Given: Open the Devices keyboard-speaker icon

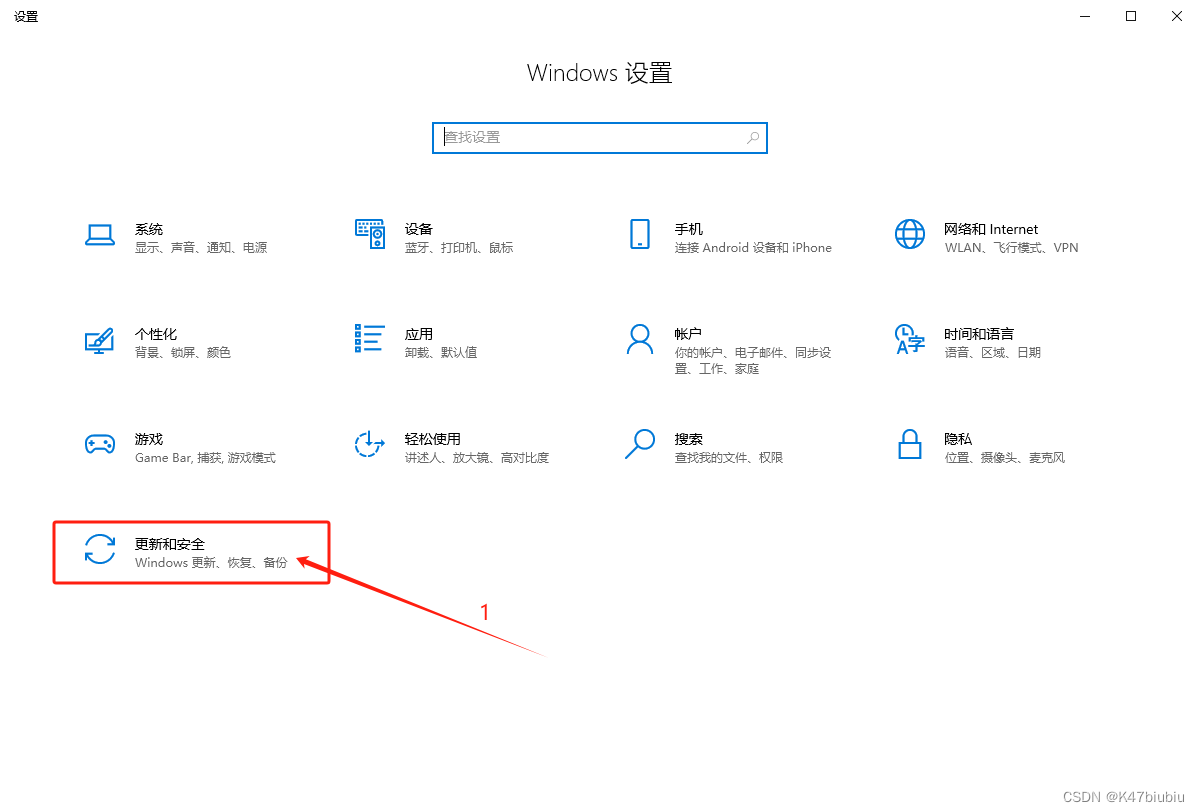Looking at the screenshot, I should click(x=370, y=235).
